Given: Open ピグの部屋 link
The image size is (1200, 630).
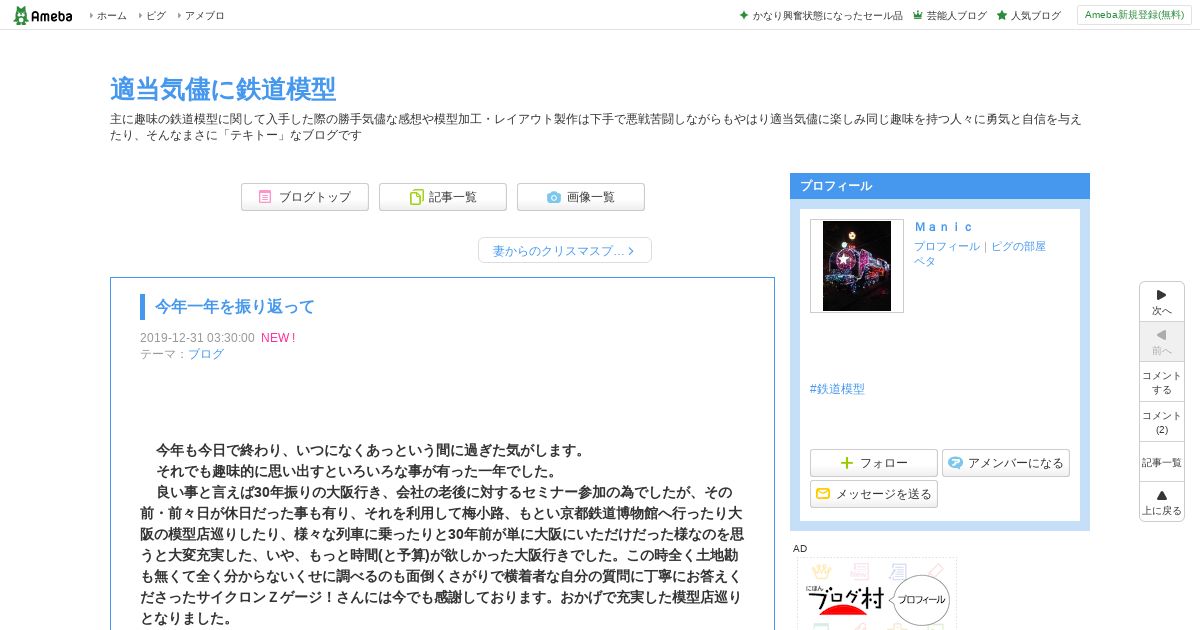Looking at the screenshot, I should [1018, 246].
